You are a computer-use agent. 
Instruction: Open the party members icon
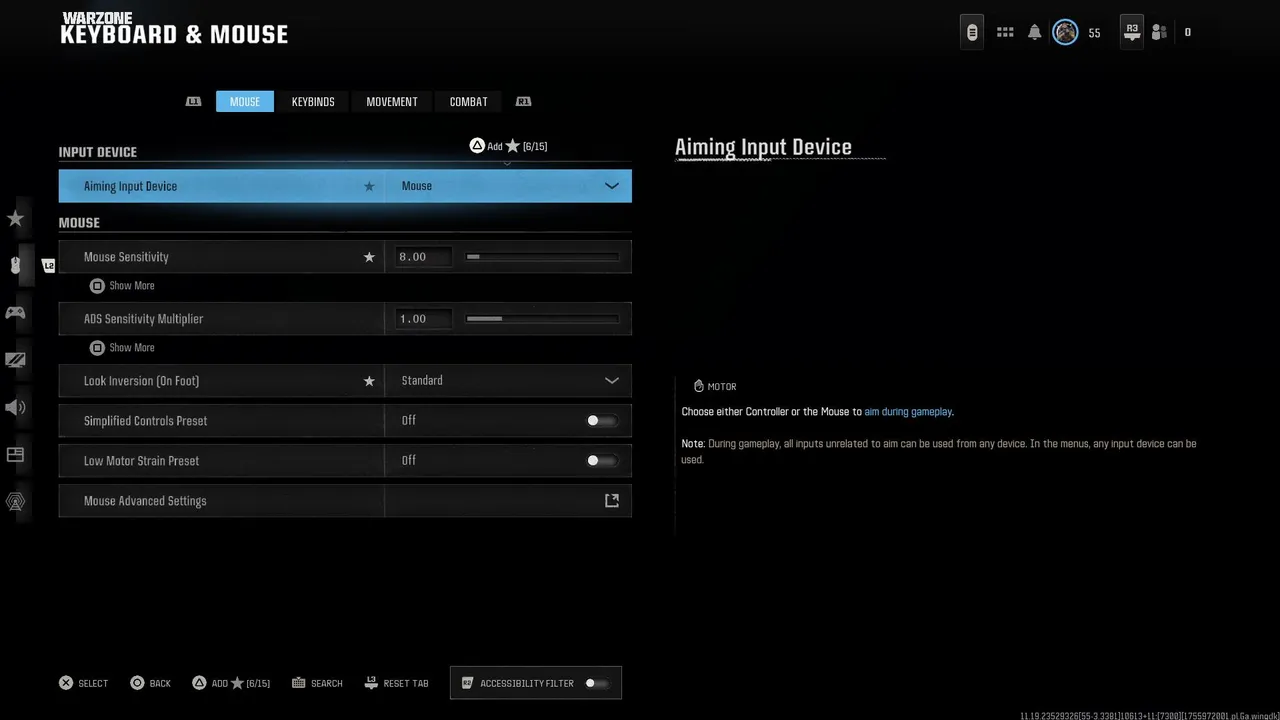pyautogui.click(x=1159, y=32)
